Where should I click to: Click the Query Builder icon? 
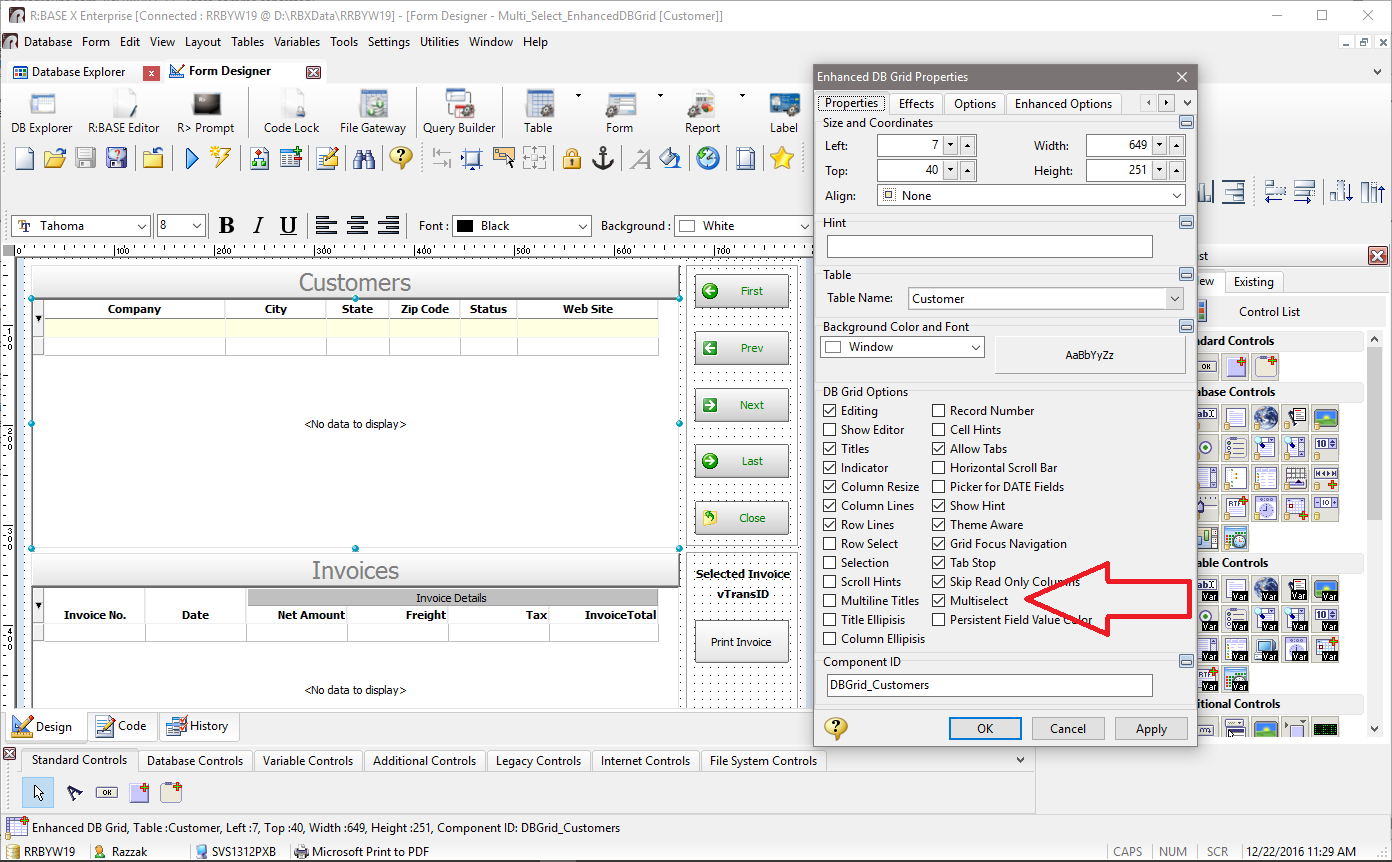tap(459, 111)
